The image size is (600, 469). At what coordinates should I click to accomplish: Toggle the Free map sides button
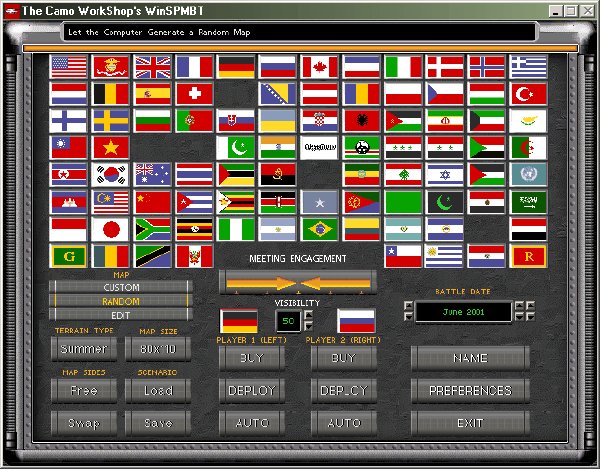84,391
